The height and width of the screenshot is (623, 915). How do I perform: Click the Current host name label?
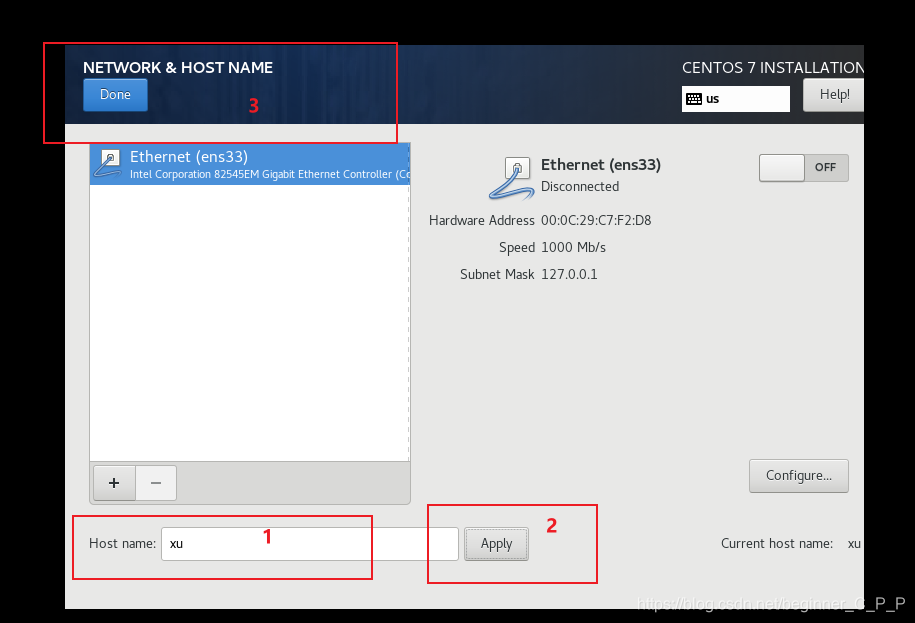[x=777, y=544]
